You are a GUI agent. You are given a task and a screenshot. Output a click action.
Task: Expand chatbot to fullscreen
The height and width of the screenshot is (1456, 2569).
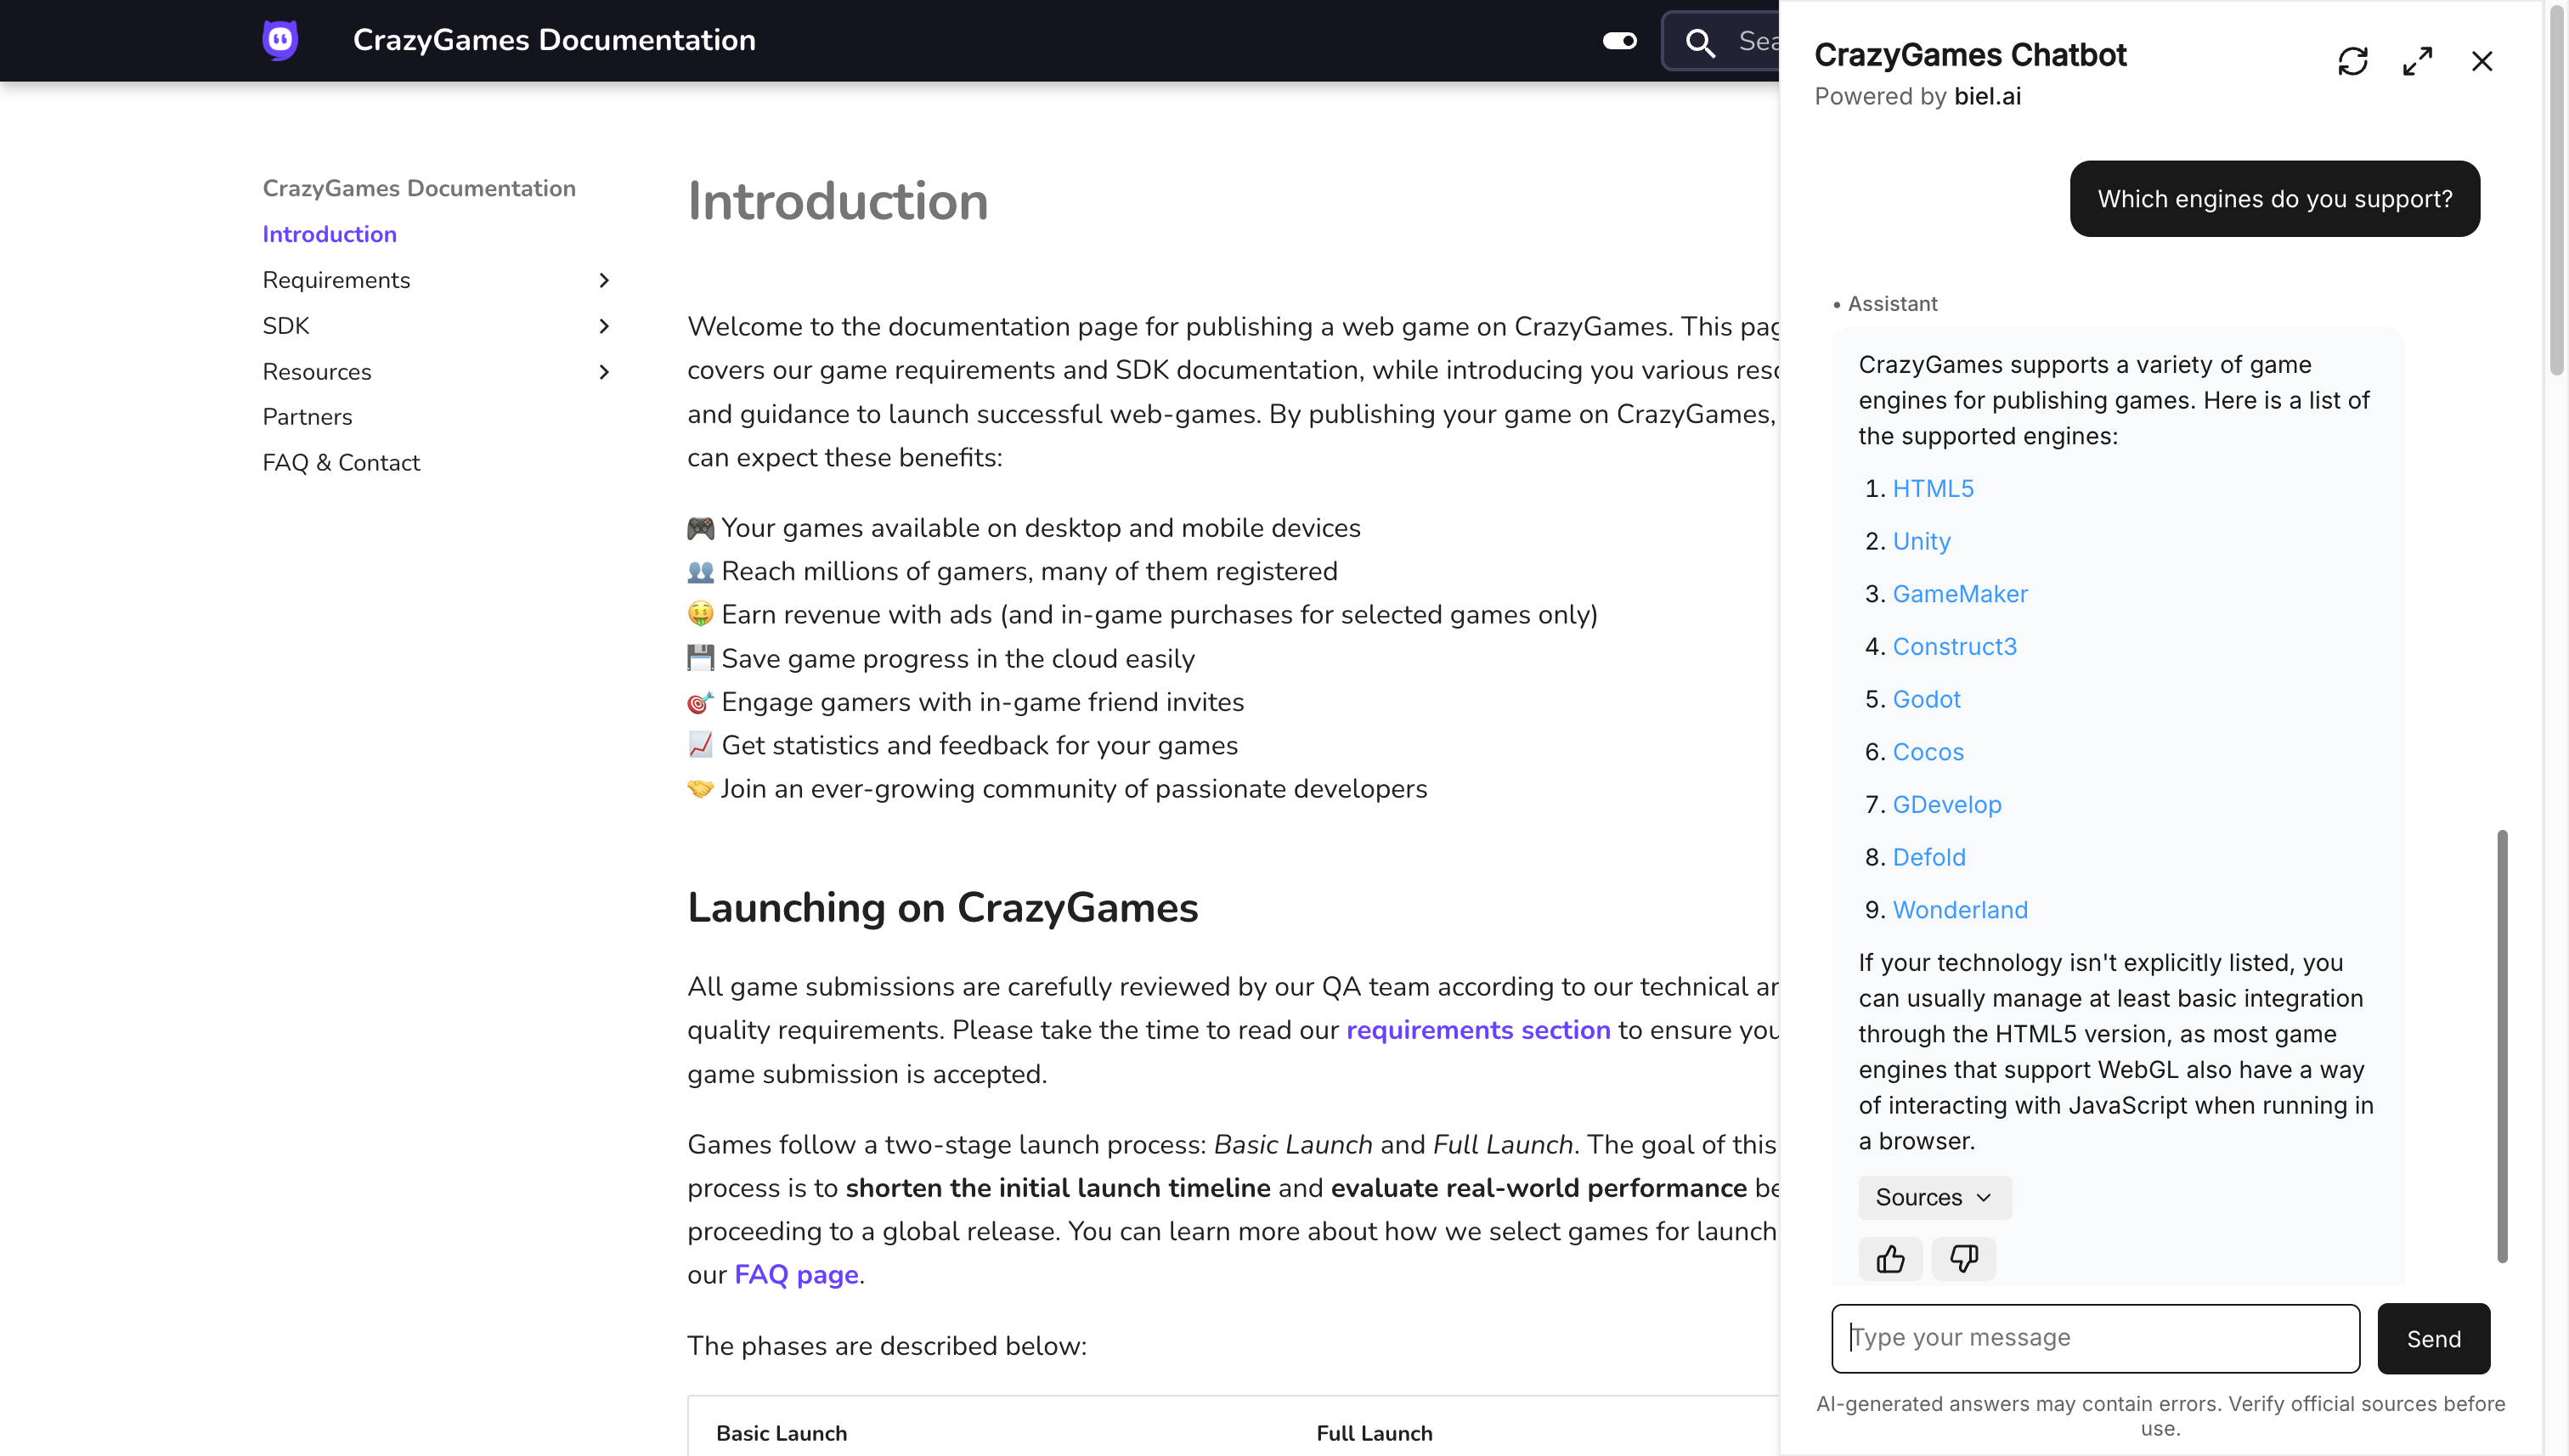coord(2417,61)
